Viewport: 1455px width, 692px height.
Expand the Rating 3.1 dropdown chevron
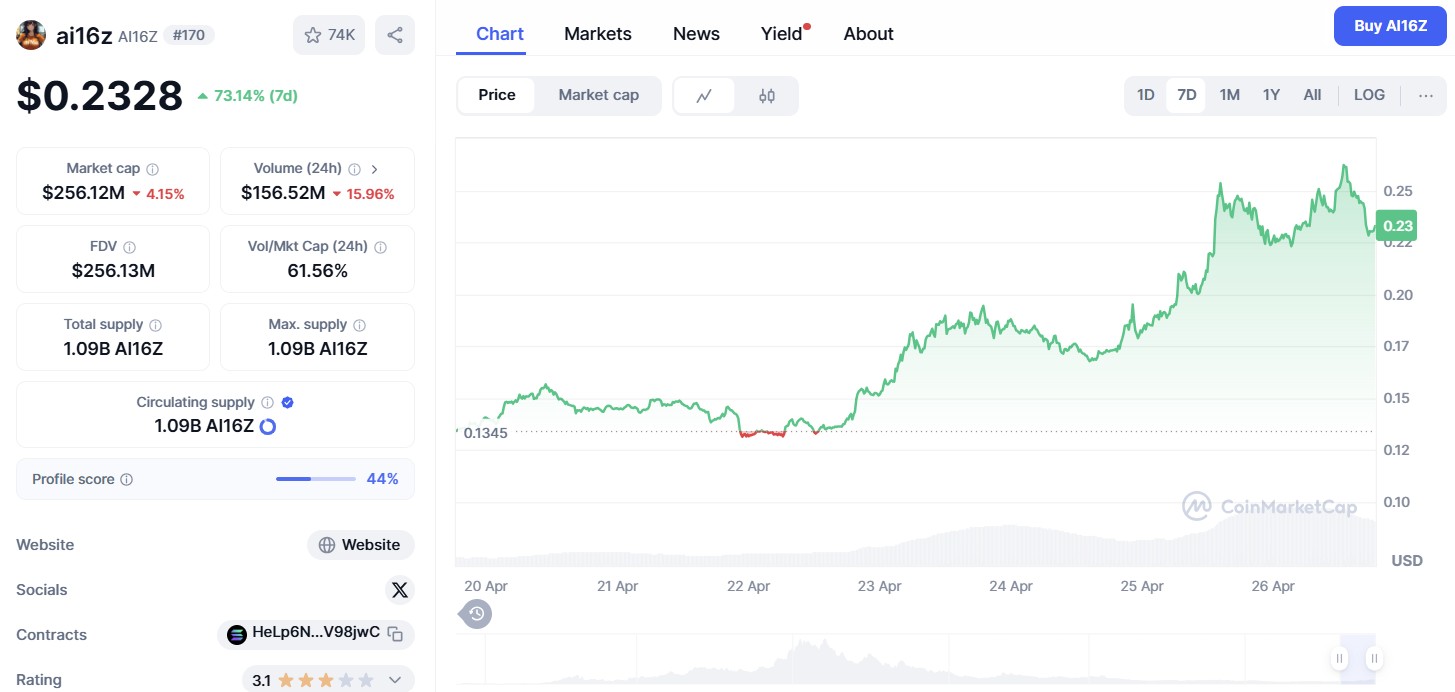pos(395,680)
